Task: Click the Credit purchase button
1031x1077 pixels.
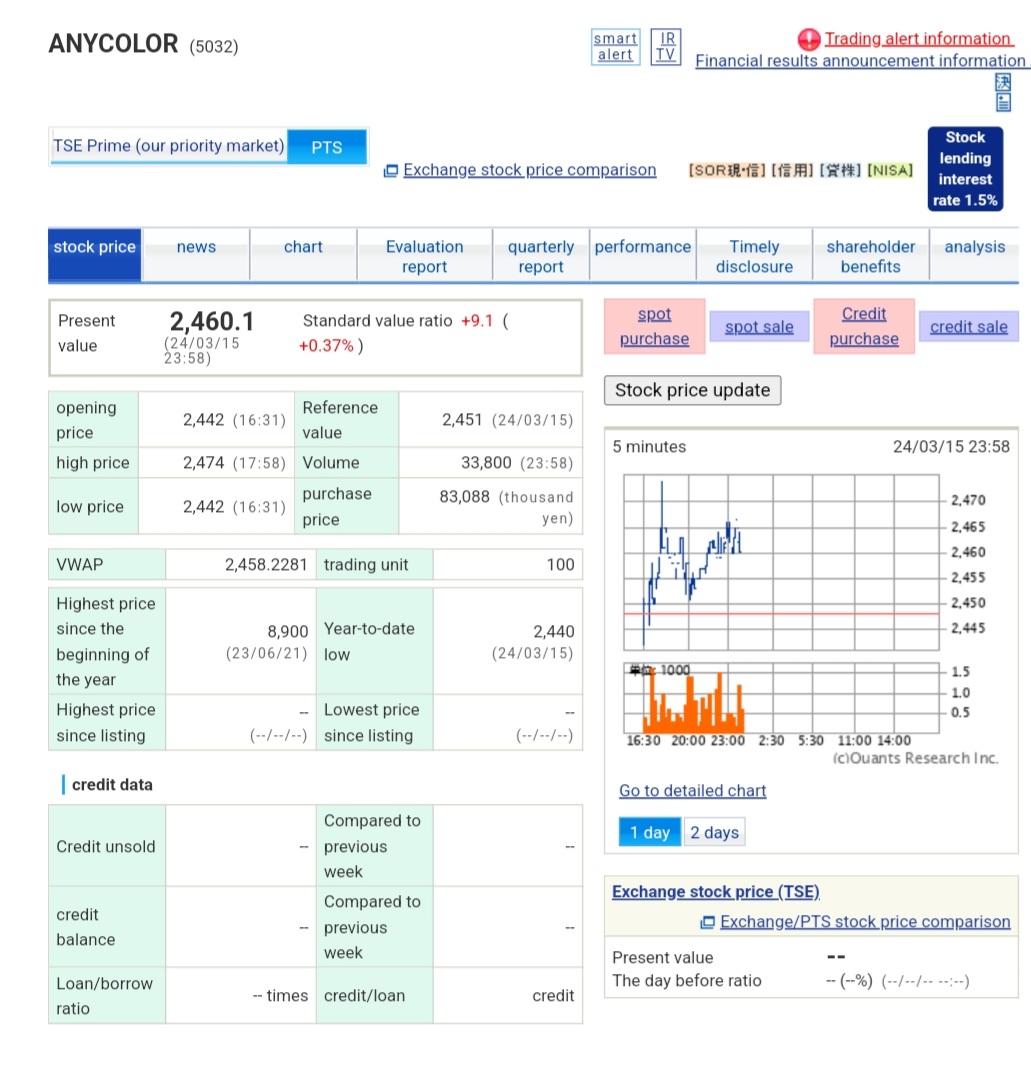Action: coord(864,326)
